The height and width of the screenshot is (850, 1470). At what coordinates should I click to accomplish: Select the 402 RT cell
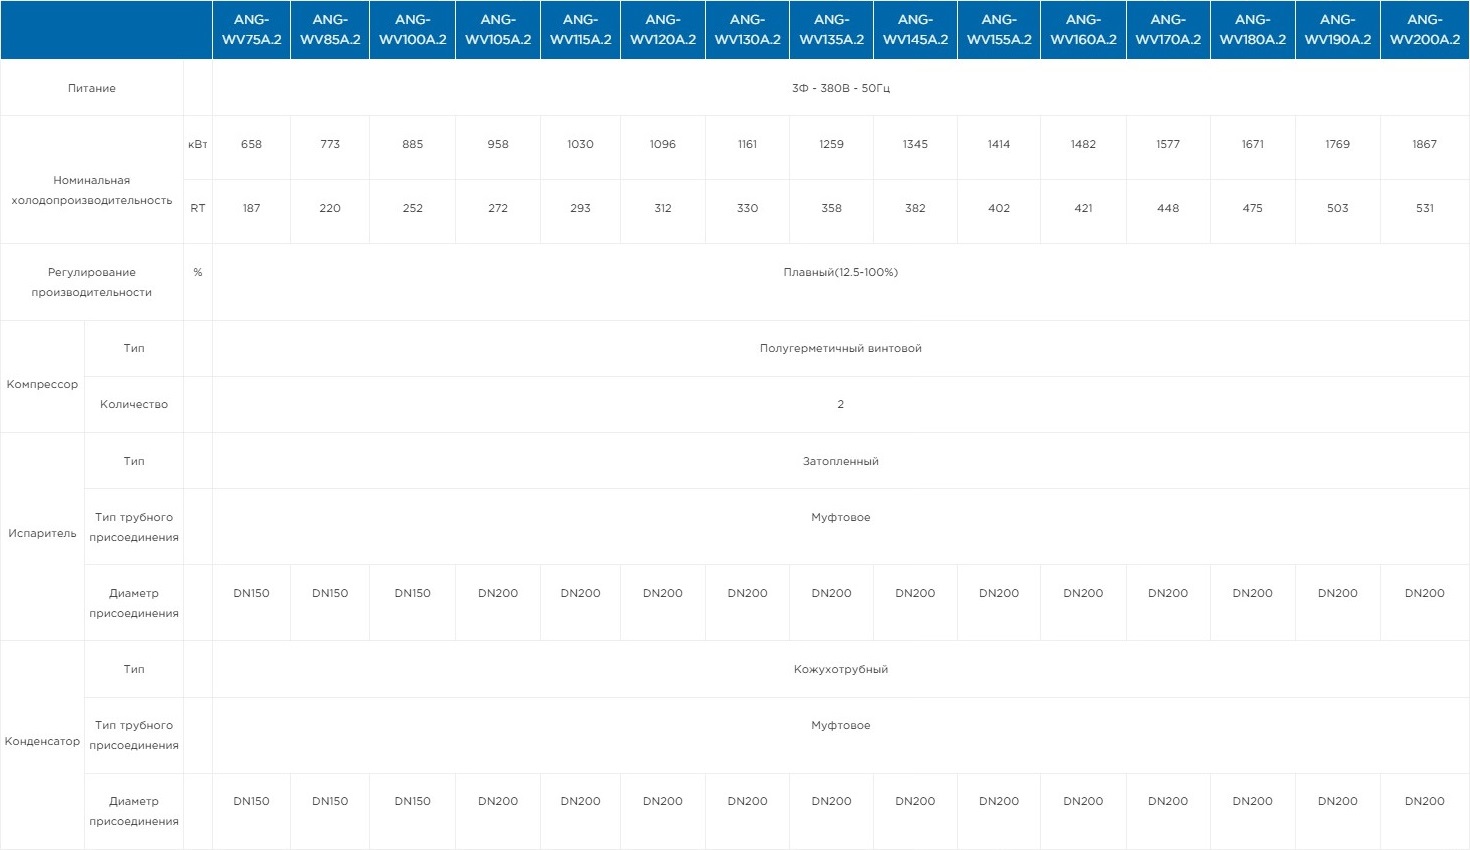[x=998, y=208]
